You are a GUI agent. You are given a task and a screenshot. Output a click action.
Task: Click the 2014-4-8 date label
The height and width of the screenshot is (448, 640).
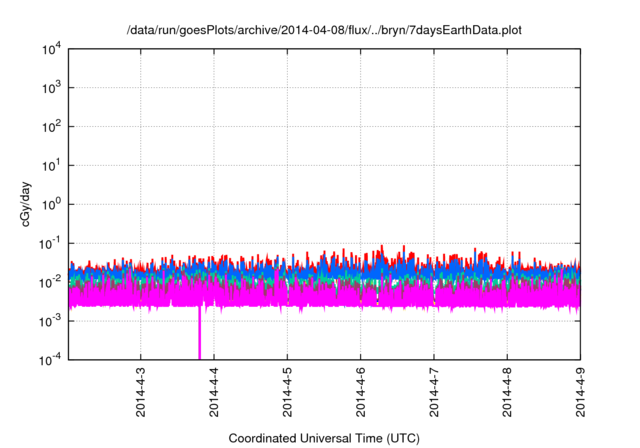click(x=507, y=392)
